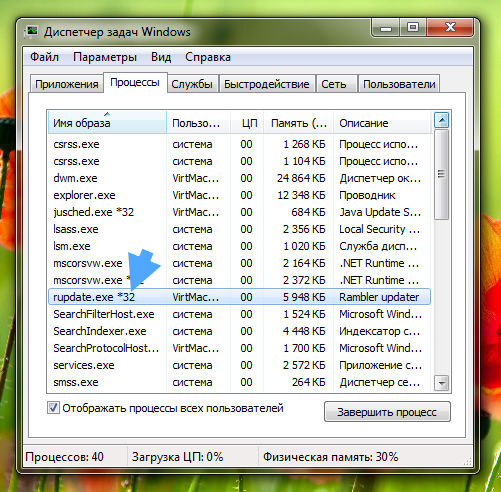The width and height of the screenshot is (501, 492).
Task: Open the Быстродействие tab
Action: pos(267,84)
